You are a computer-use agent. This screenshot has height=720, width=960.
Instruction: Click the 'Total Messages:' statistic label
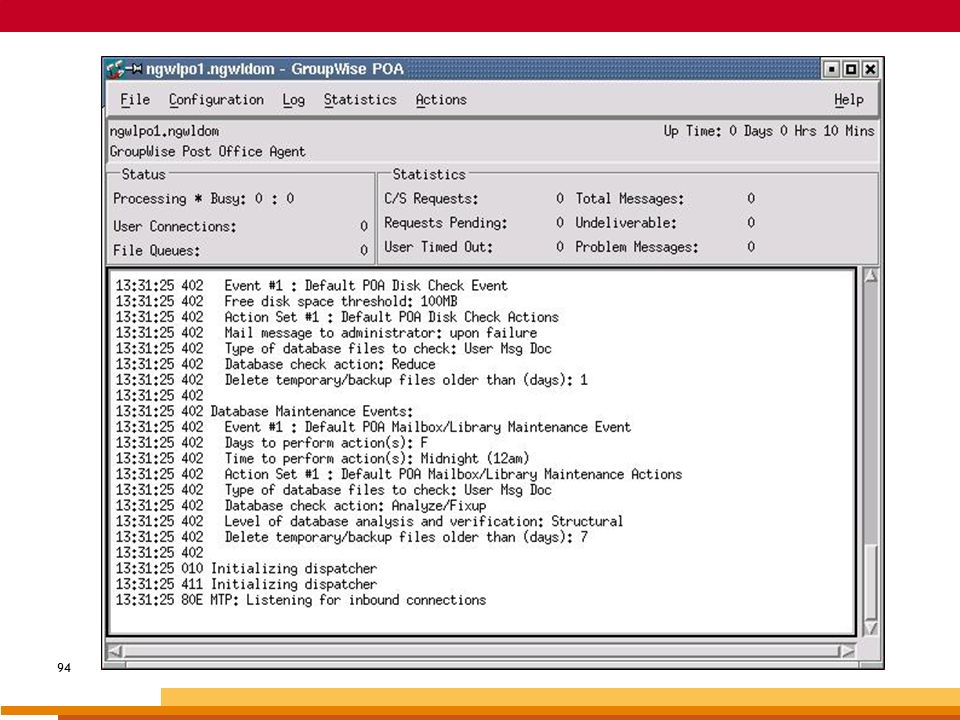coord(630,199)
